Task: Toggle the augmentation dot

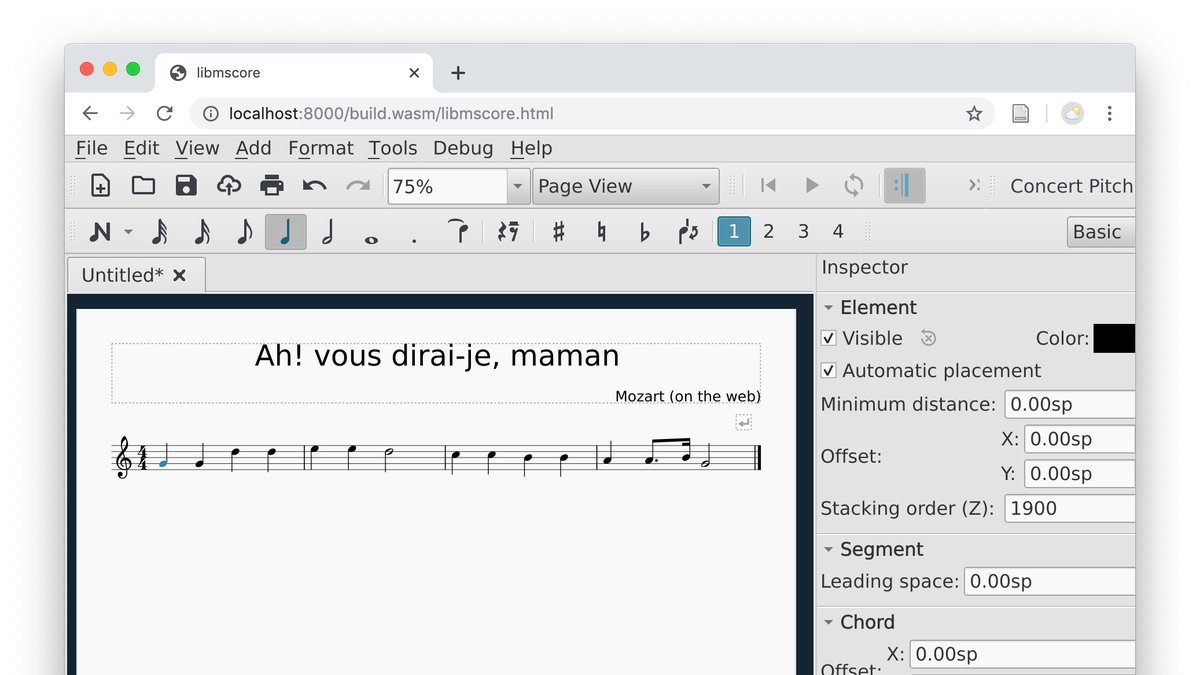Action: click(414, 240)
